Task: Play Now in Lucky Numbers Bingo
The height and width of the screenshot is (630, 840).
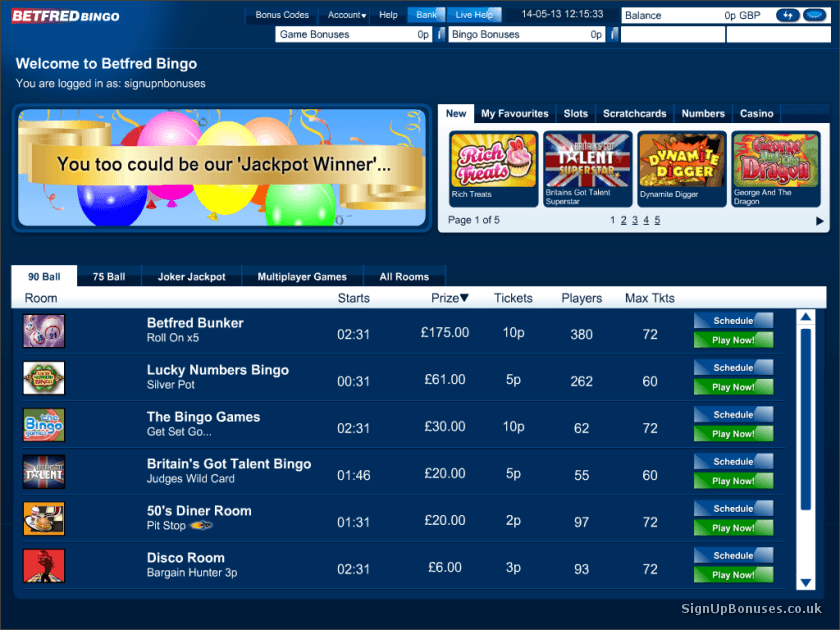Action: [733, 387]
